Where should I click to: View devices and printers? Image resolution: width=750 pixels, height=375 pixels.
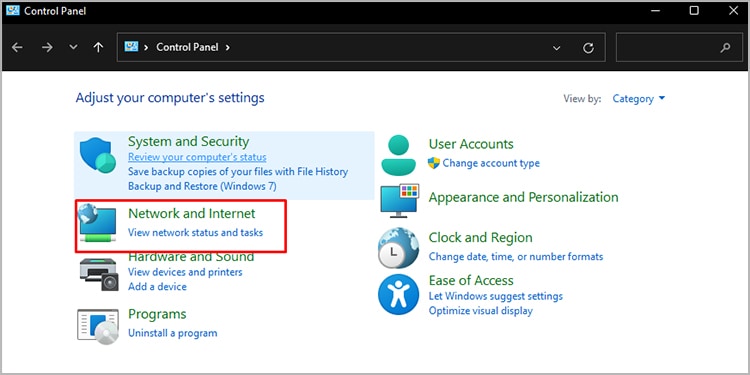(185, 272)
